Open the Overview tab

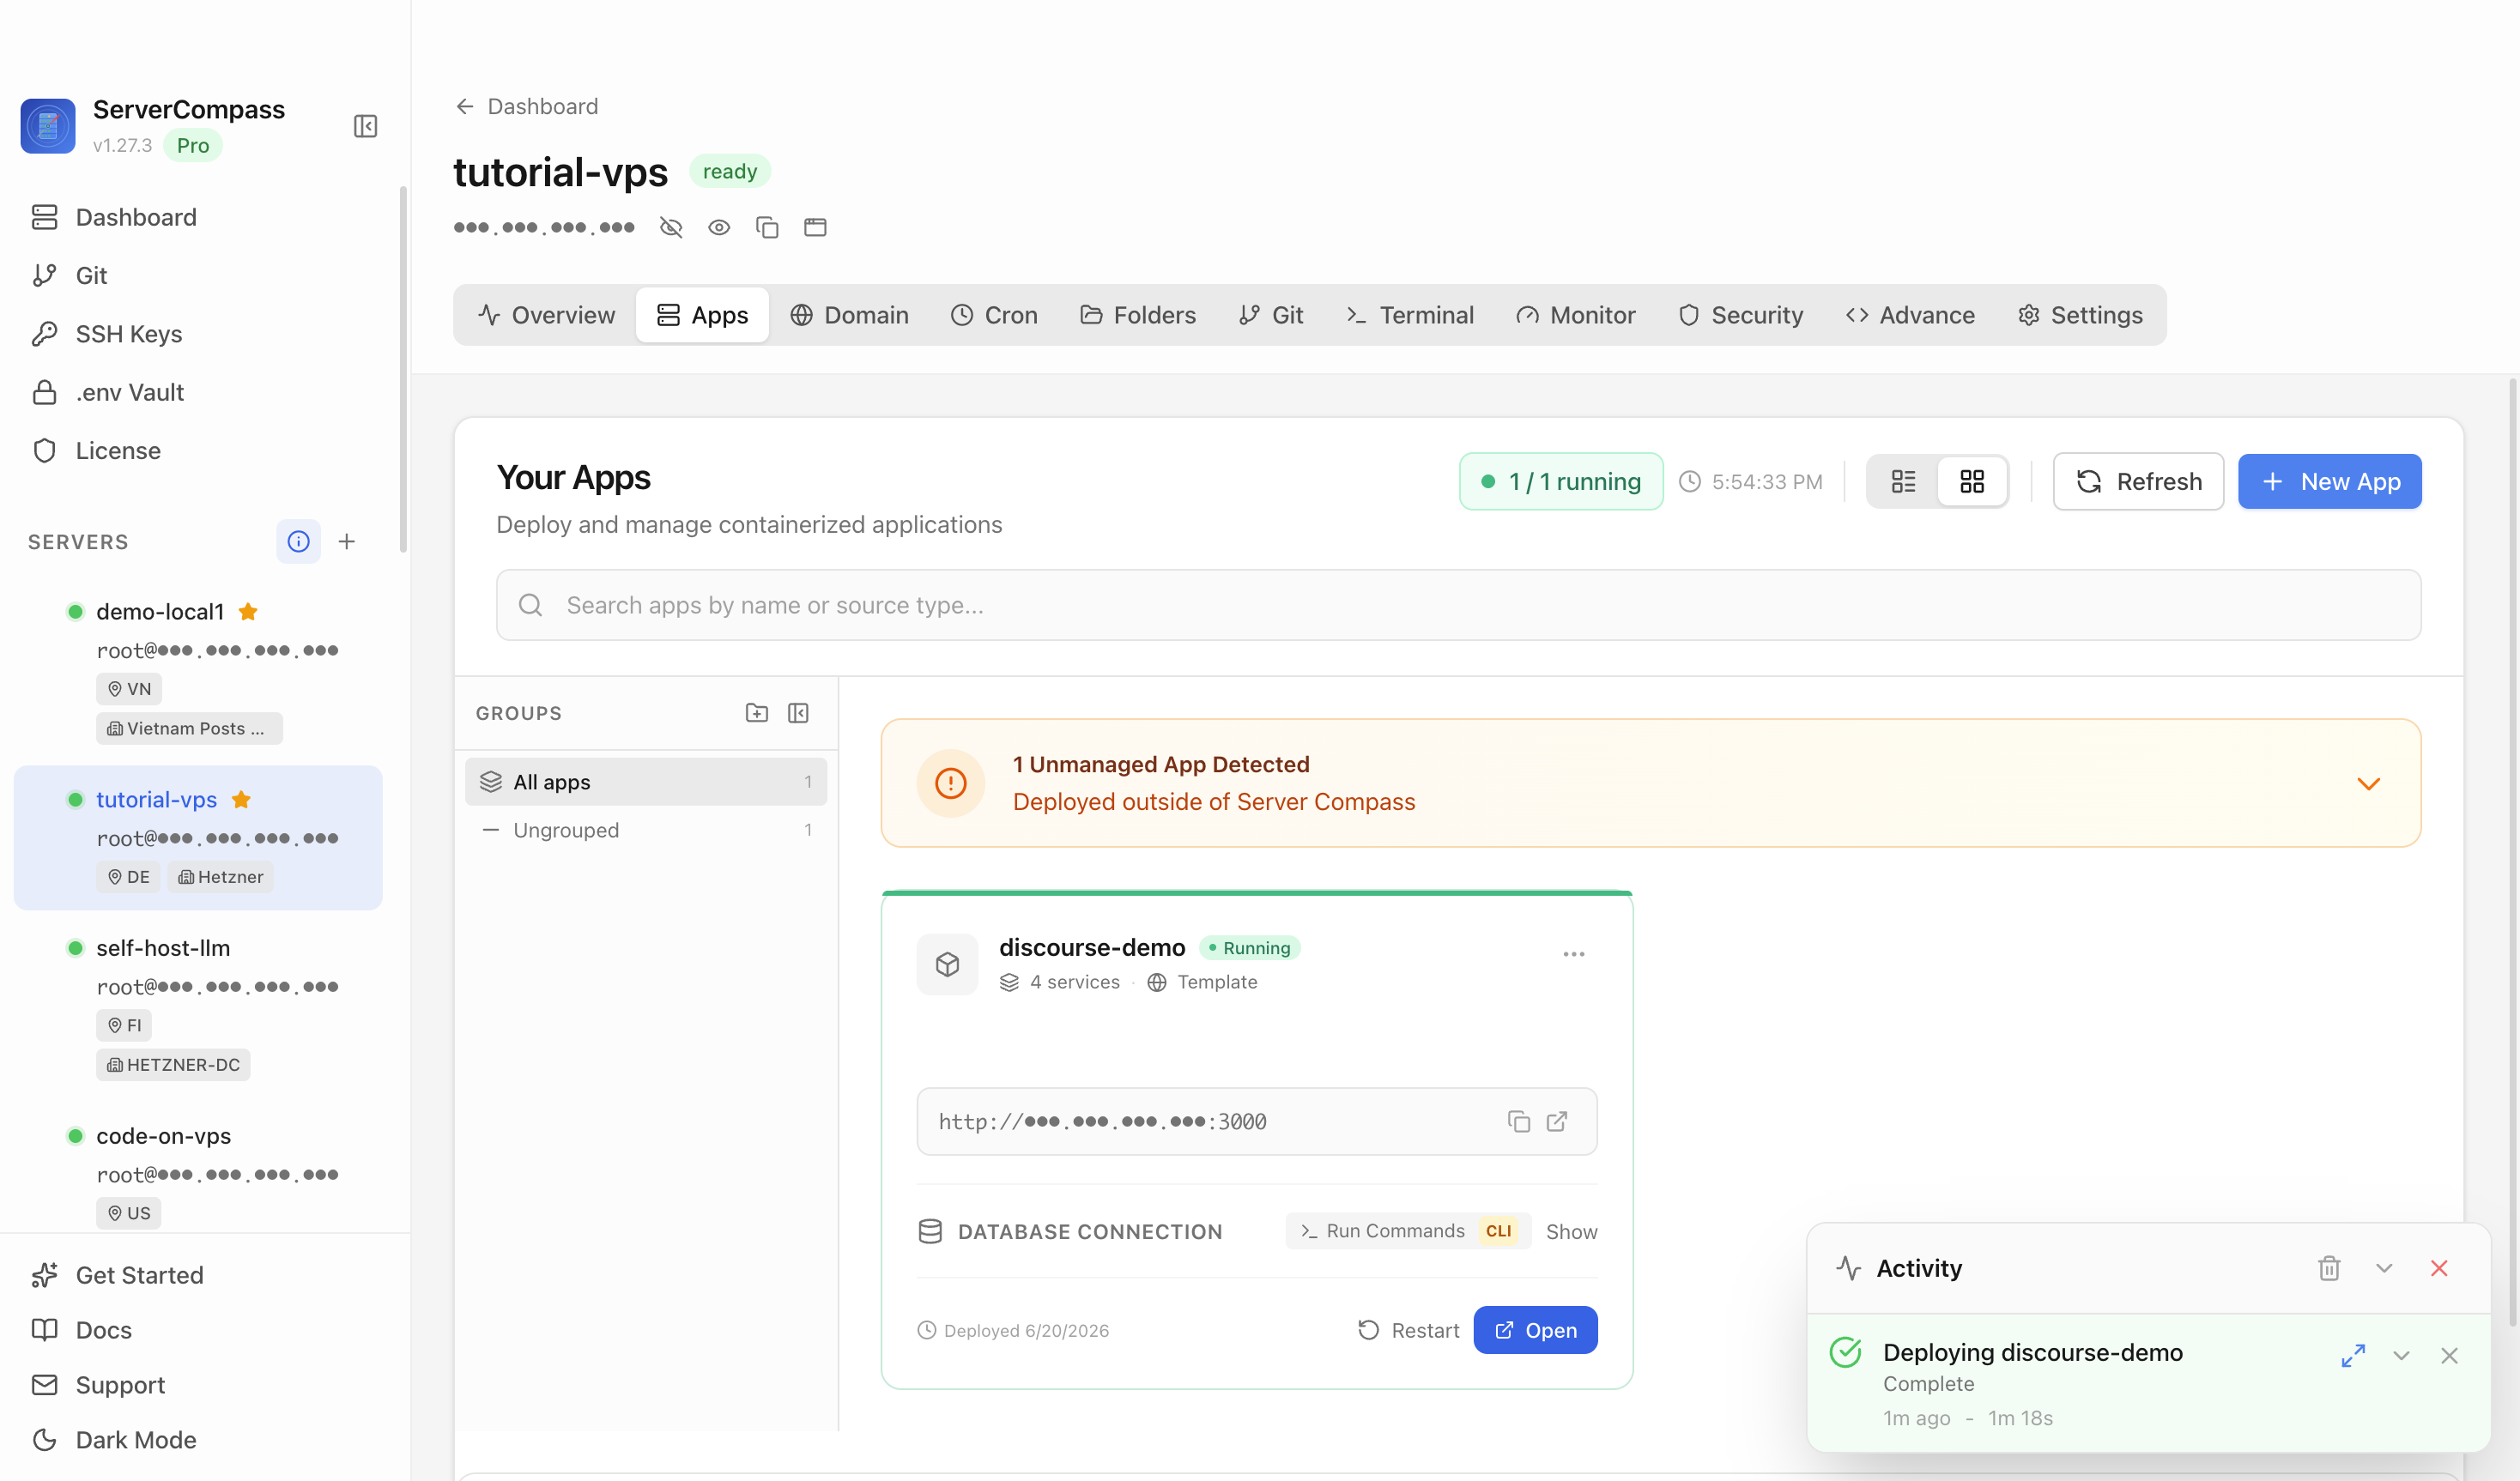(x=546, y=315)
